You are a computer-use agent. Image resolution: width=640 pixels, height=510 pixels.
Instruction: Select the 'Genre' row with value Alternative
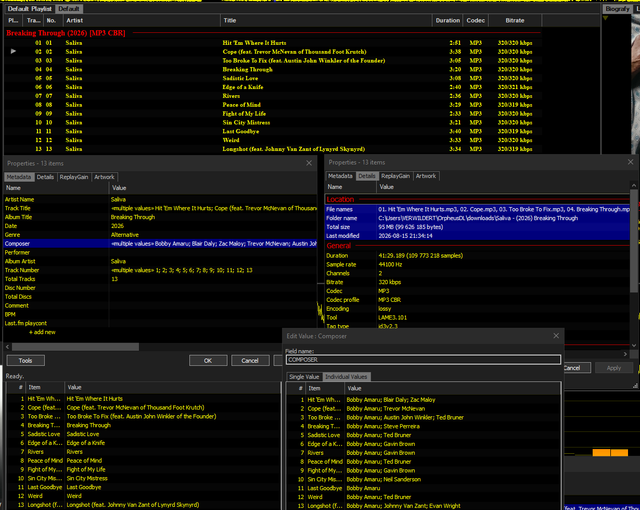coord(160,235)
